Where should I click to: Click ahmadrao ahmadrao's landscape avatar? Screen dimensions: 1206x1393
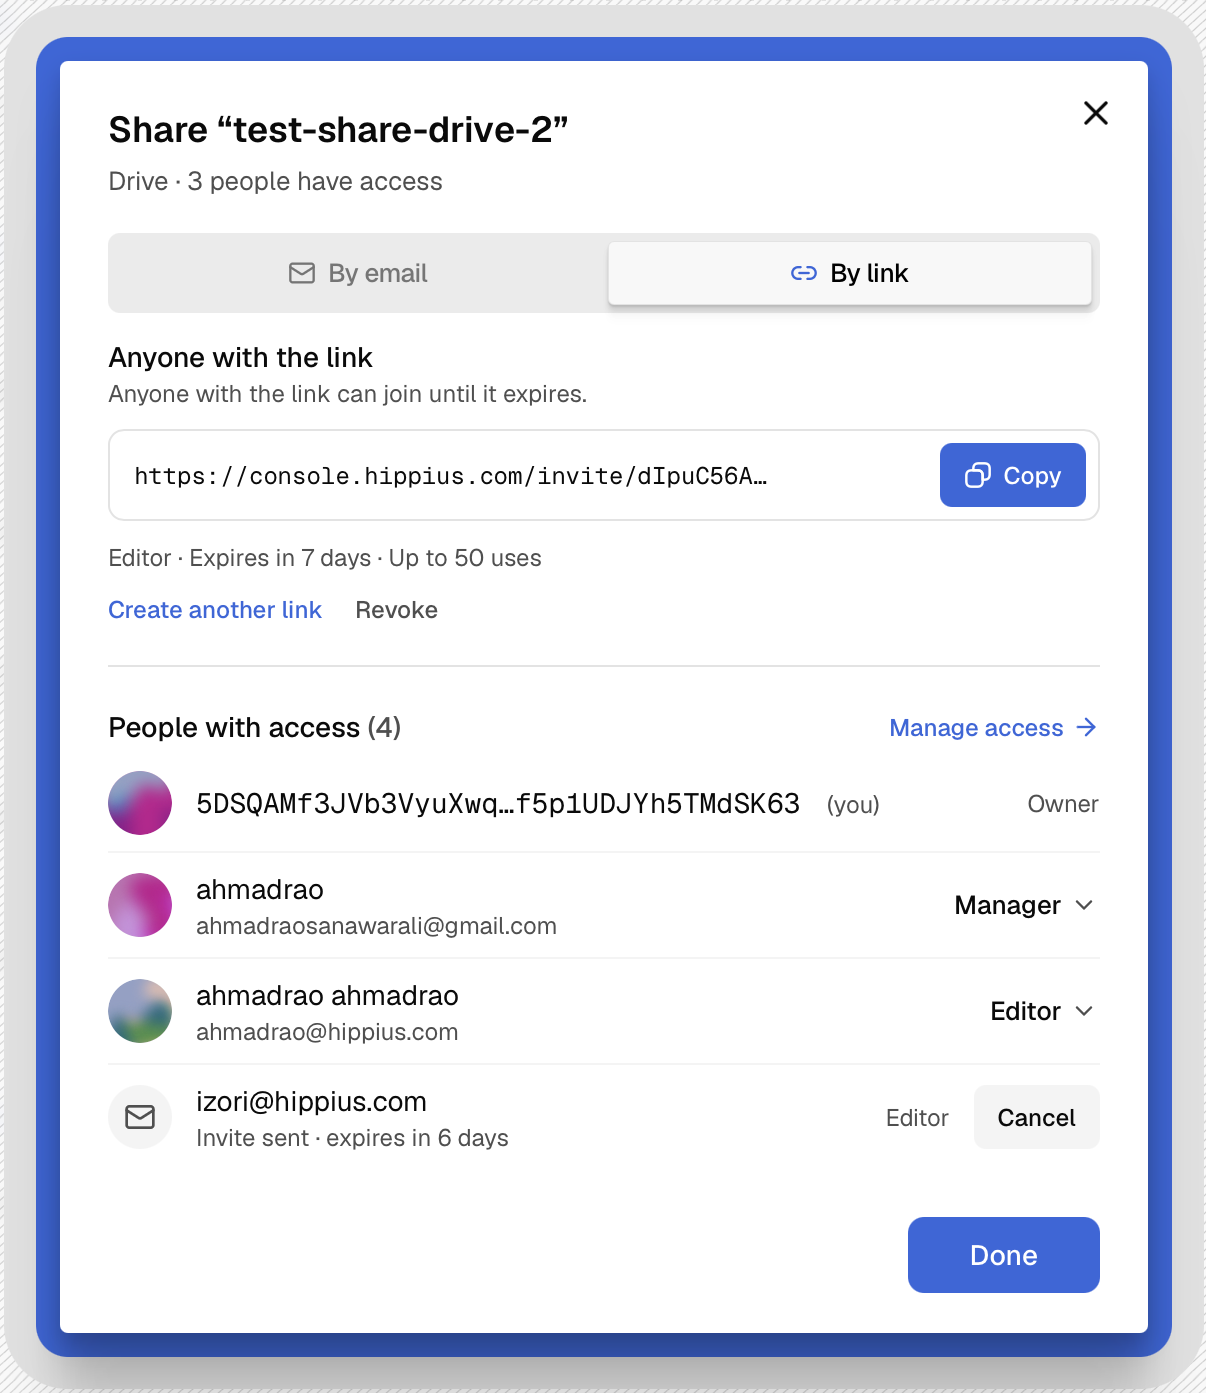point(140,1011)
